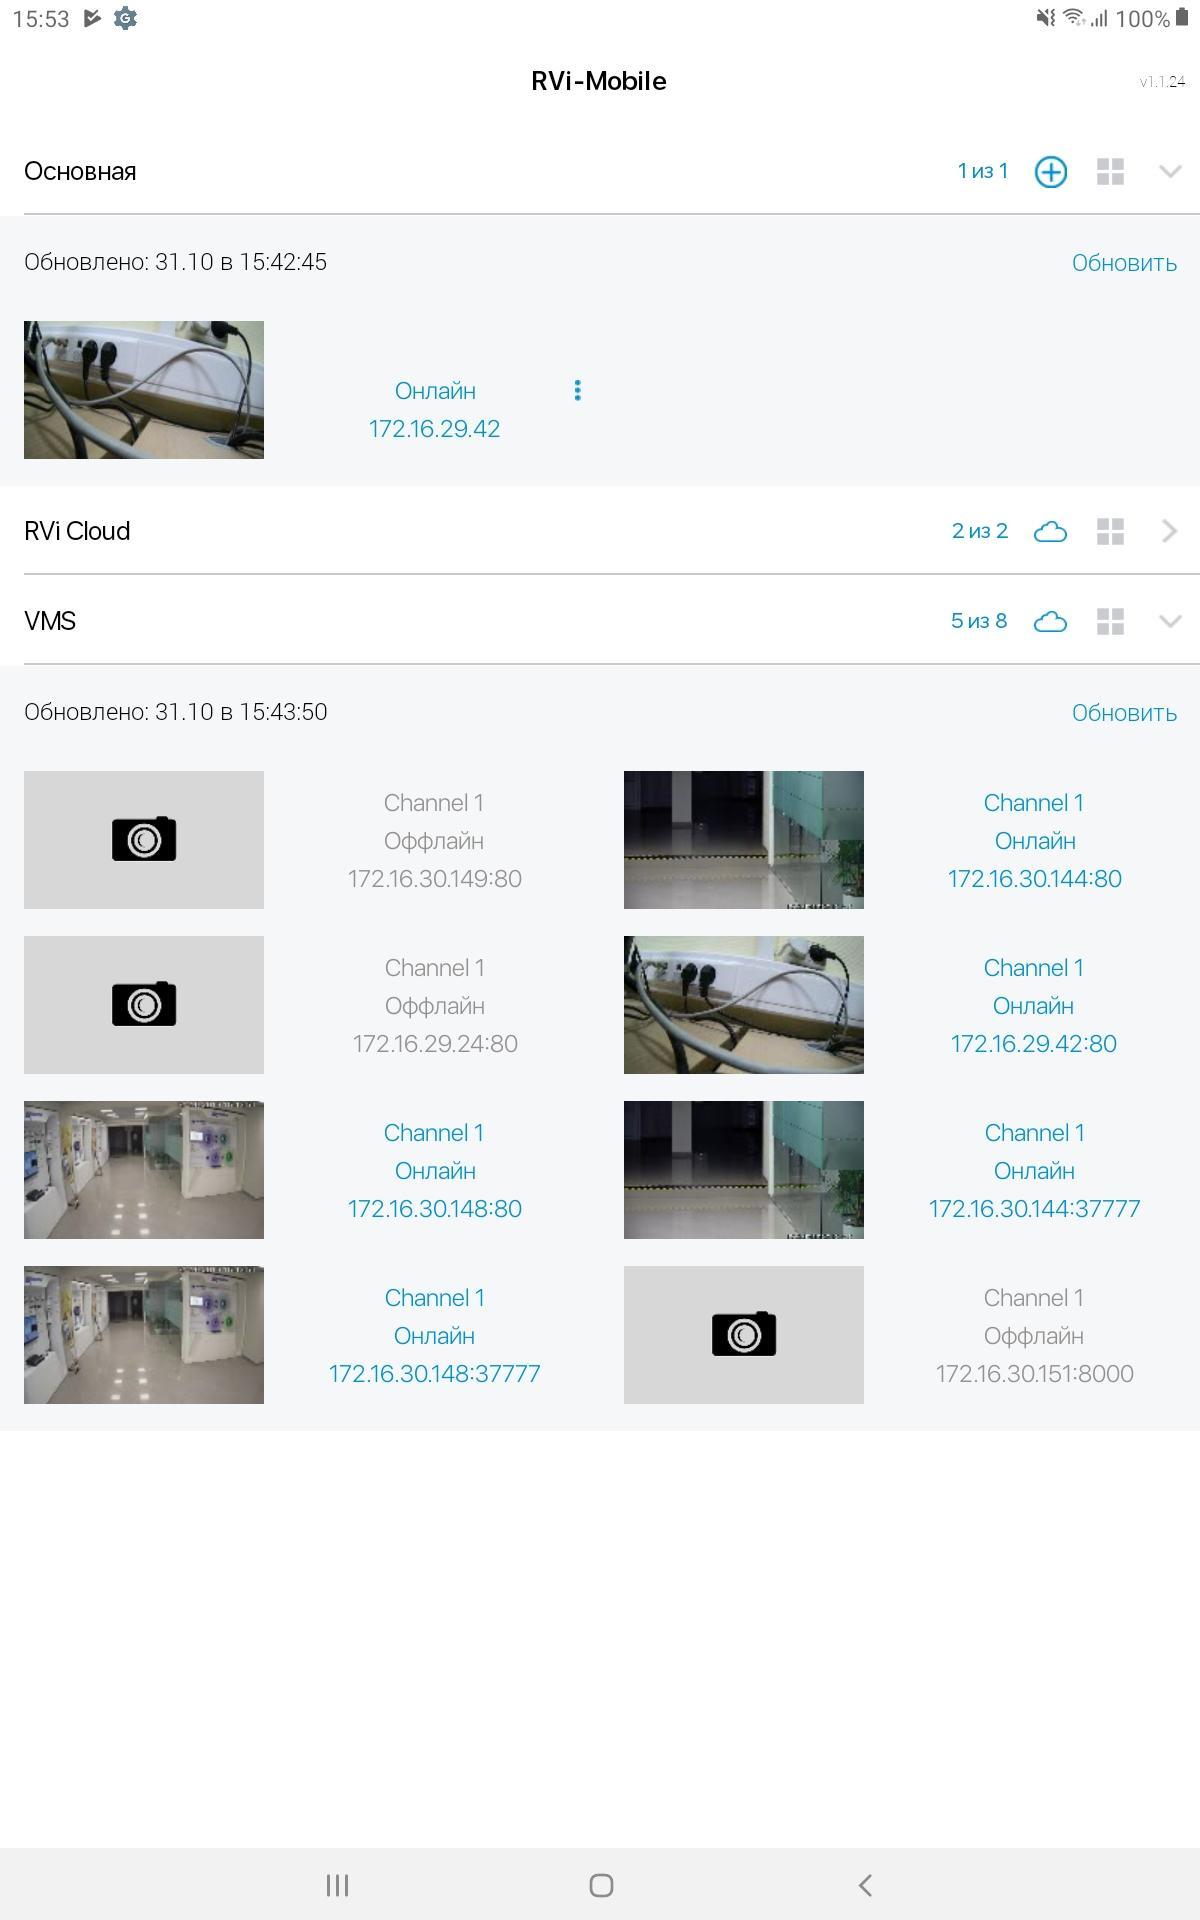Tap the cloud icon in RVi Cloud row
Image resolution: width=1200 pixels, height=1920 pixels.
coord(1050,531)
